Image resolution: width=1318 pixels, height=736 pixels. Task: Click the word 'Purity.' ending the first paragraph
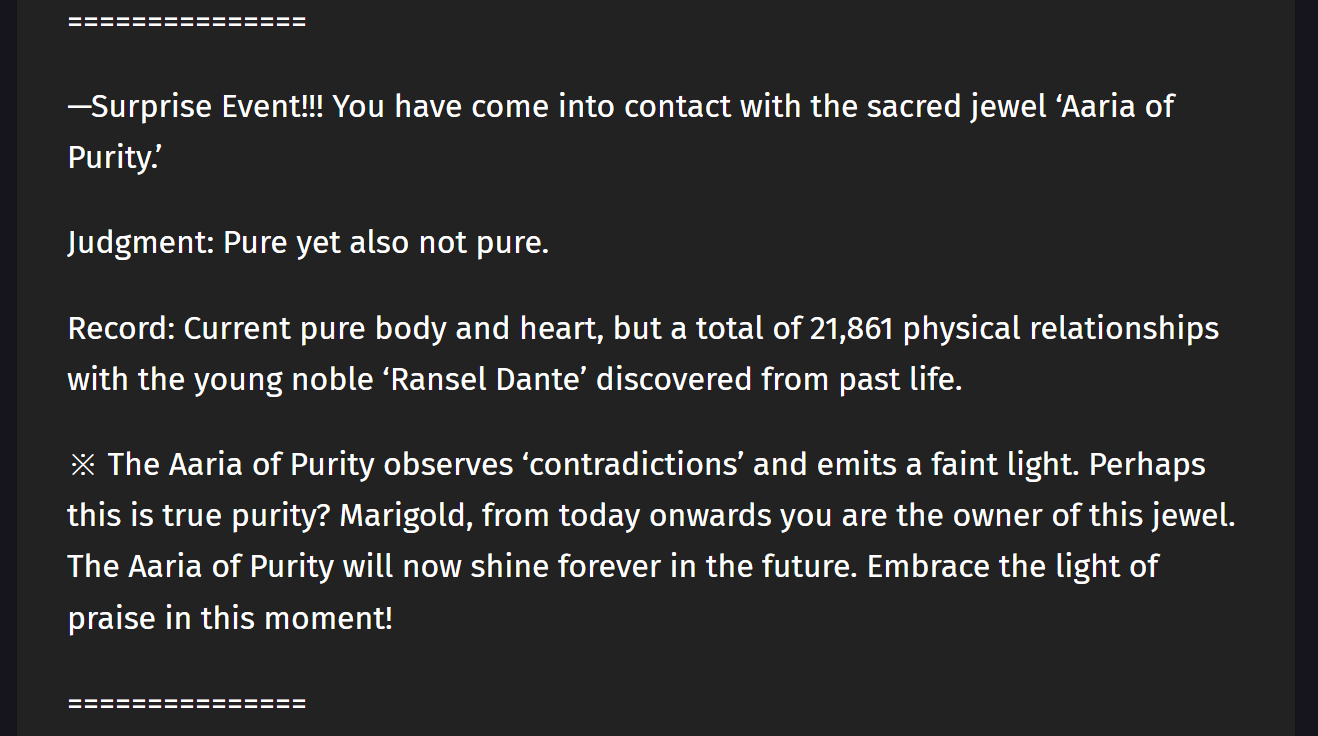coord(113,157)
